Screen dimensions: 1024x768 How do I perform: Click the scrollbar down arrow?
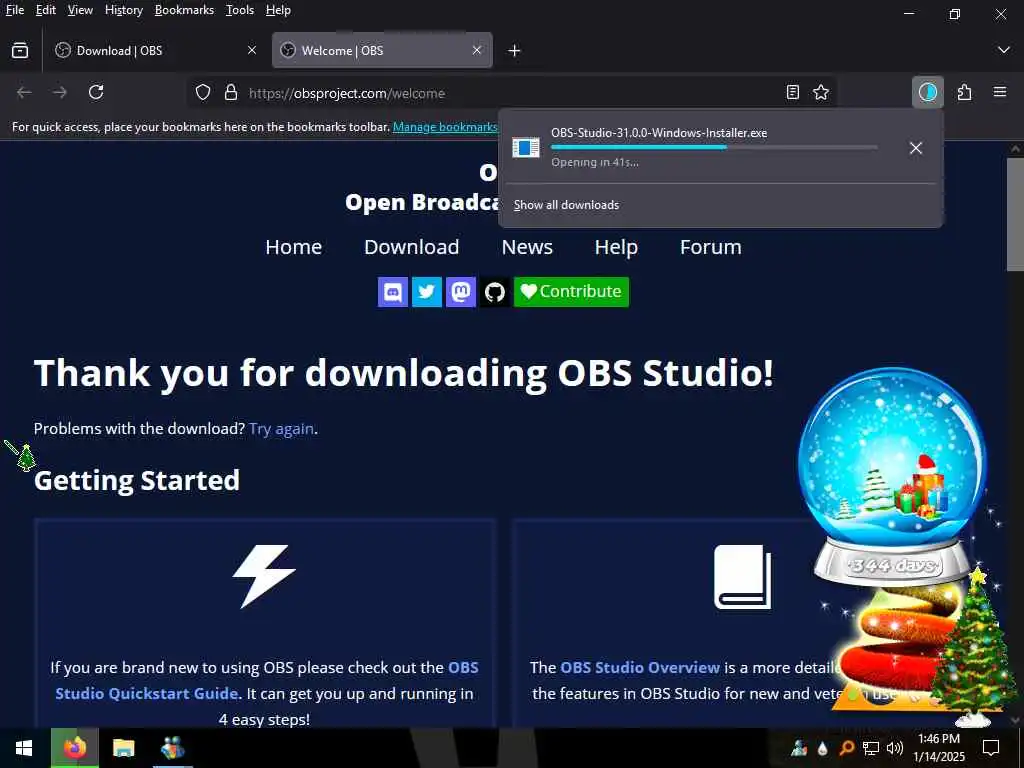[x=1016, y=721]
